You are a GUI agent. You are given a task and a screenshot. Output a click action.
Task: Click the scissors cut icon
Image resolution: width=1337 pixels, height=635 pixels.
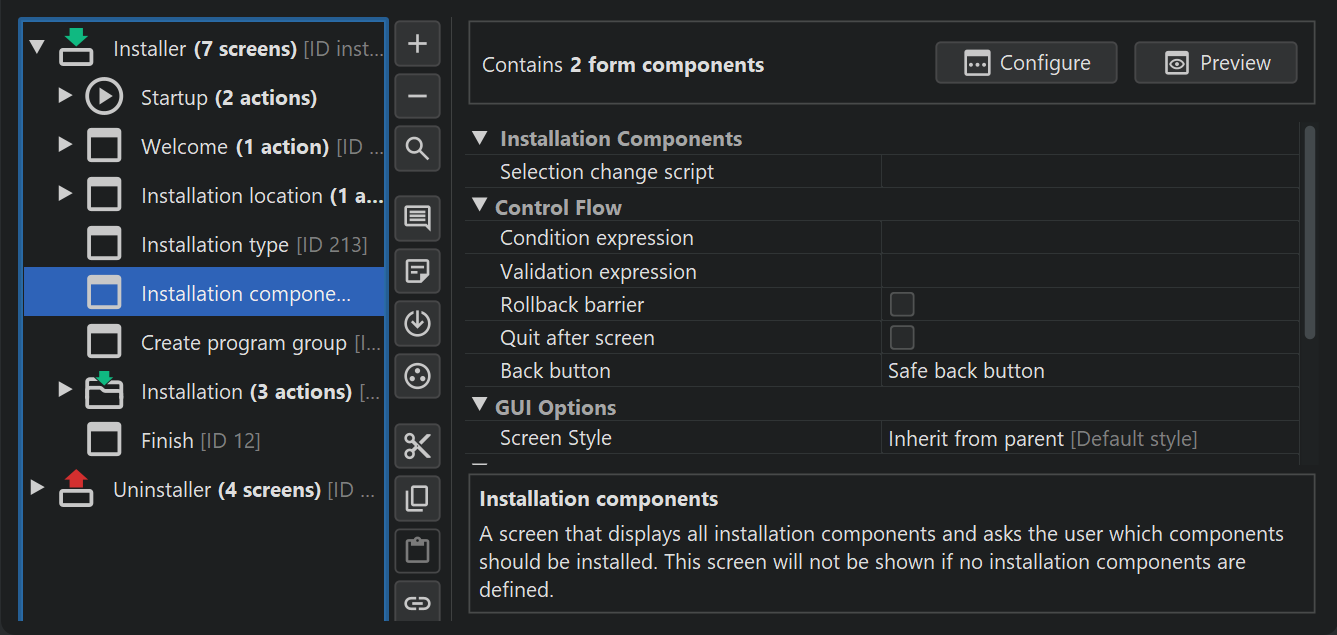[418, 446]
